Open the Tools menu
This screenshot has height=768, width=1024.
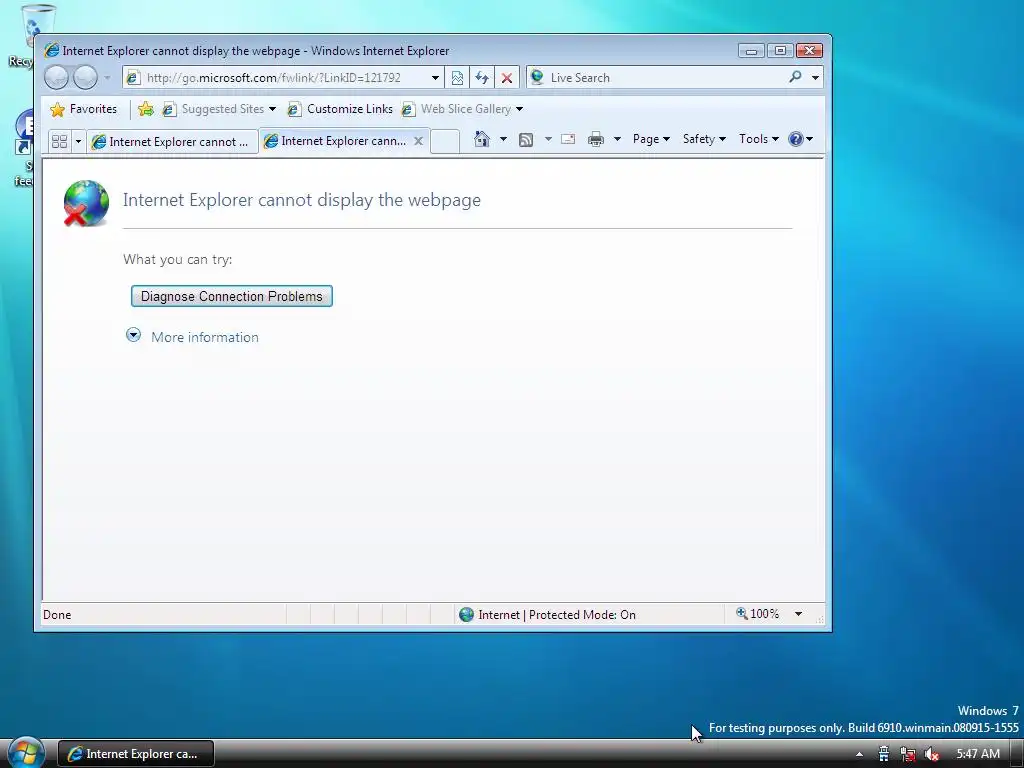758,139
